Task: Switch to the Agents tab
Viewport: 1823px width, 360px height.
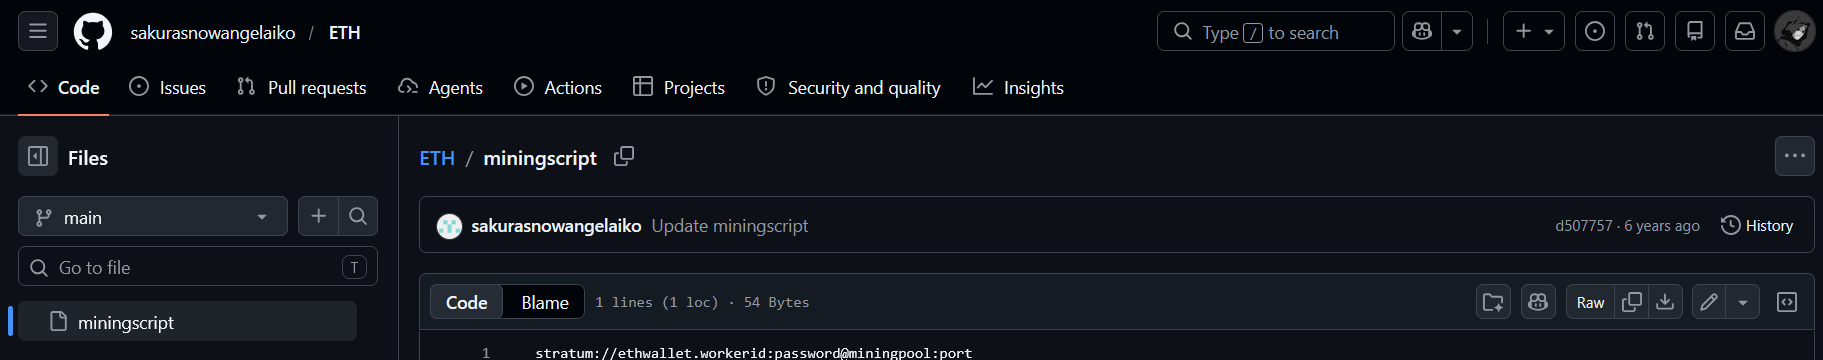Action: coord(441,88)
